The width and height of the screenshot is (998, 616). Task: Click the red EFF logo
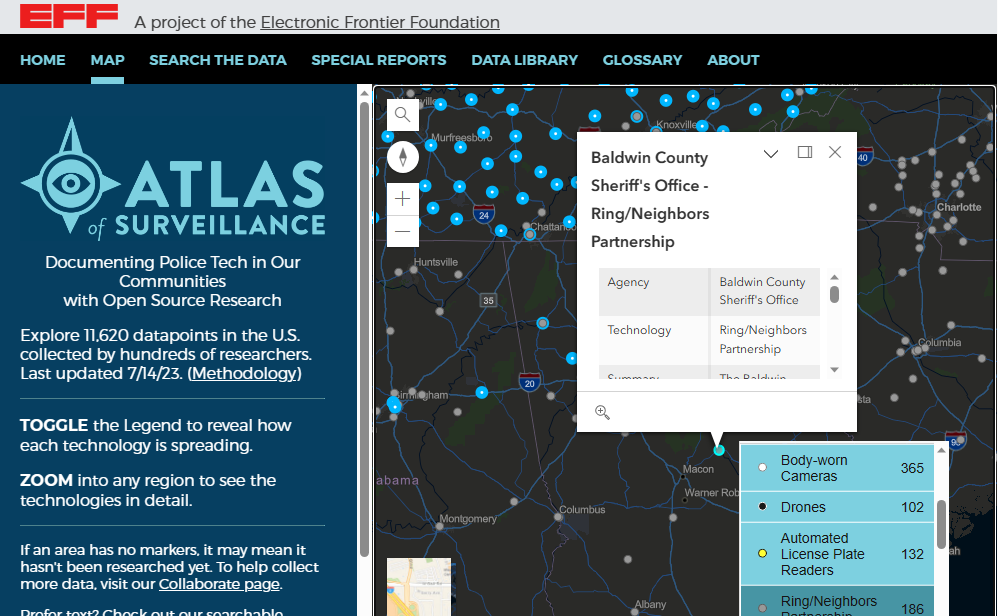coord(69,16)
